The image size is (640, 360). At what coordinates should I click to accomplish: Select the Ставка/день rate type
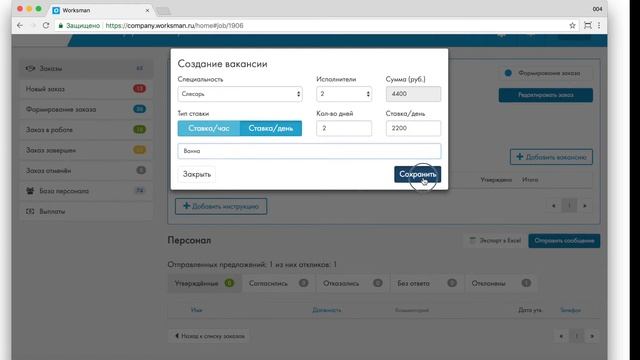(x=271, y=128)
